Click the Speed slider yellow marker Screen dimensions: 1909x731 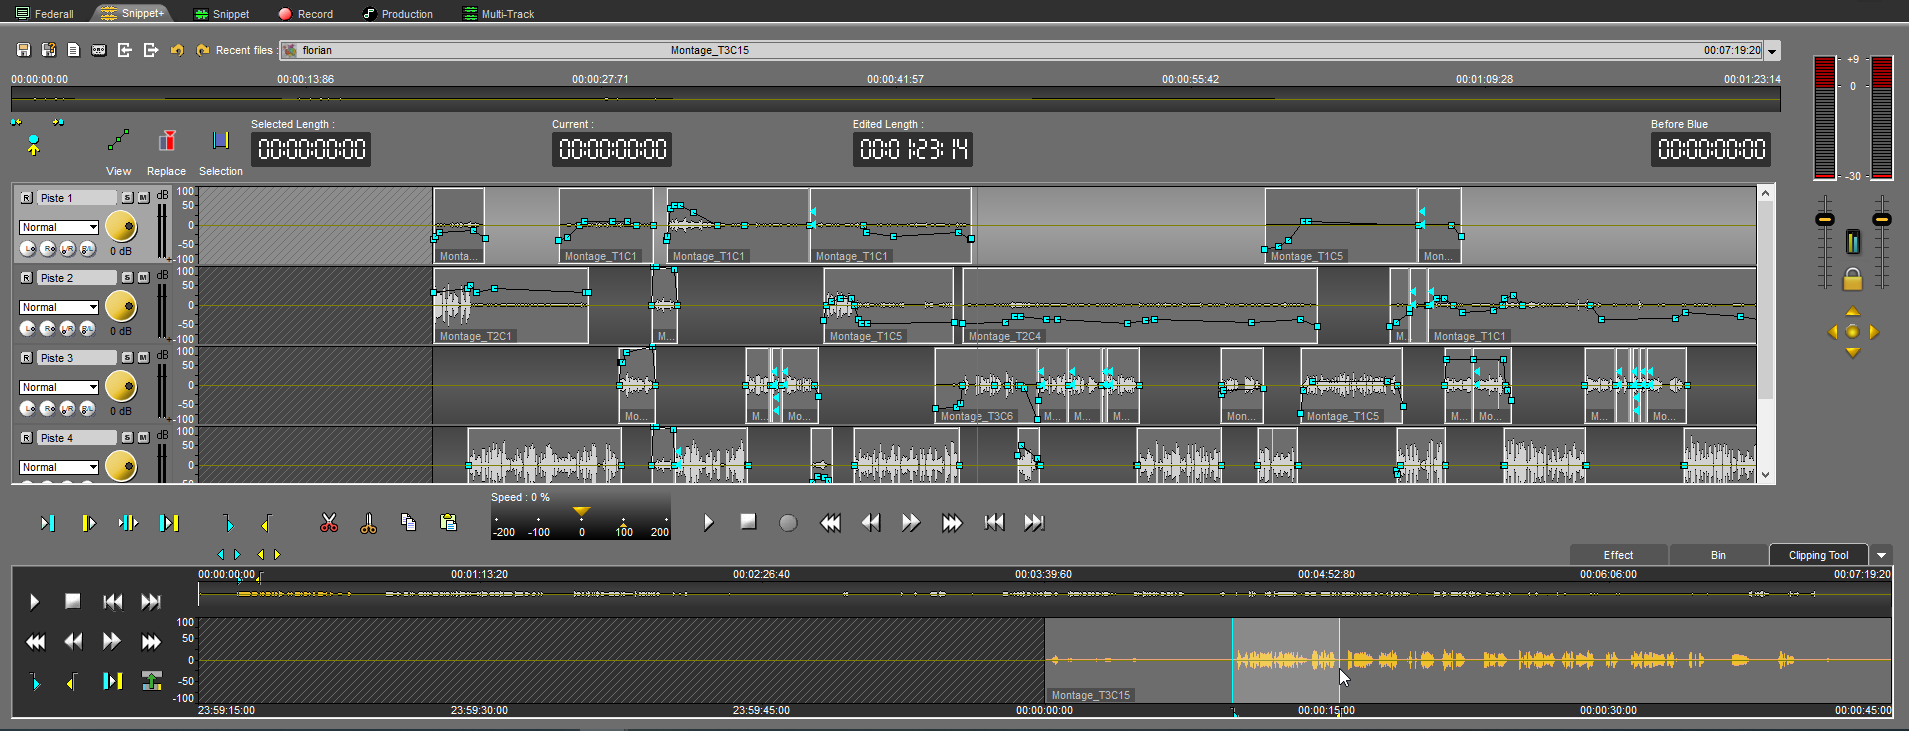[x=581, y=512]
